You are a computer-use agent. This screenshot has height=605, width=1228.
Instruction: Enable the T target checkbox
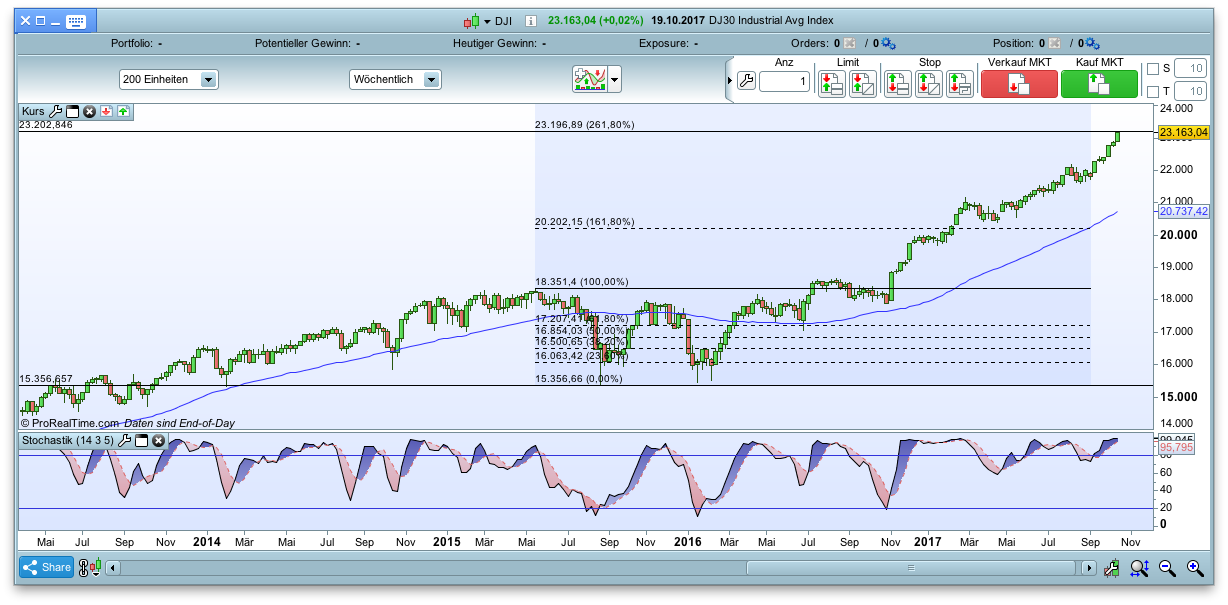[x=1152, y=91]
